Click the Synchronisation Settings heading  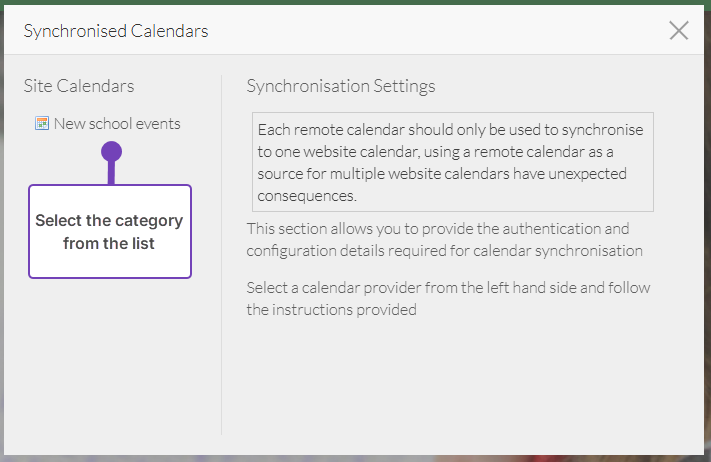pyautogui.click(x=341, y=87)
